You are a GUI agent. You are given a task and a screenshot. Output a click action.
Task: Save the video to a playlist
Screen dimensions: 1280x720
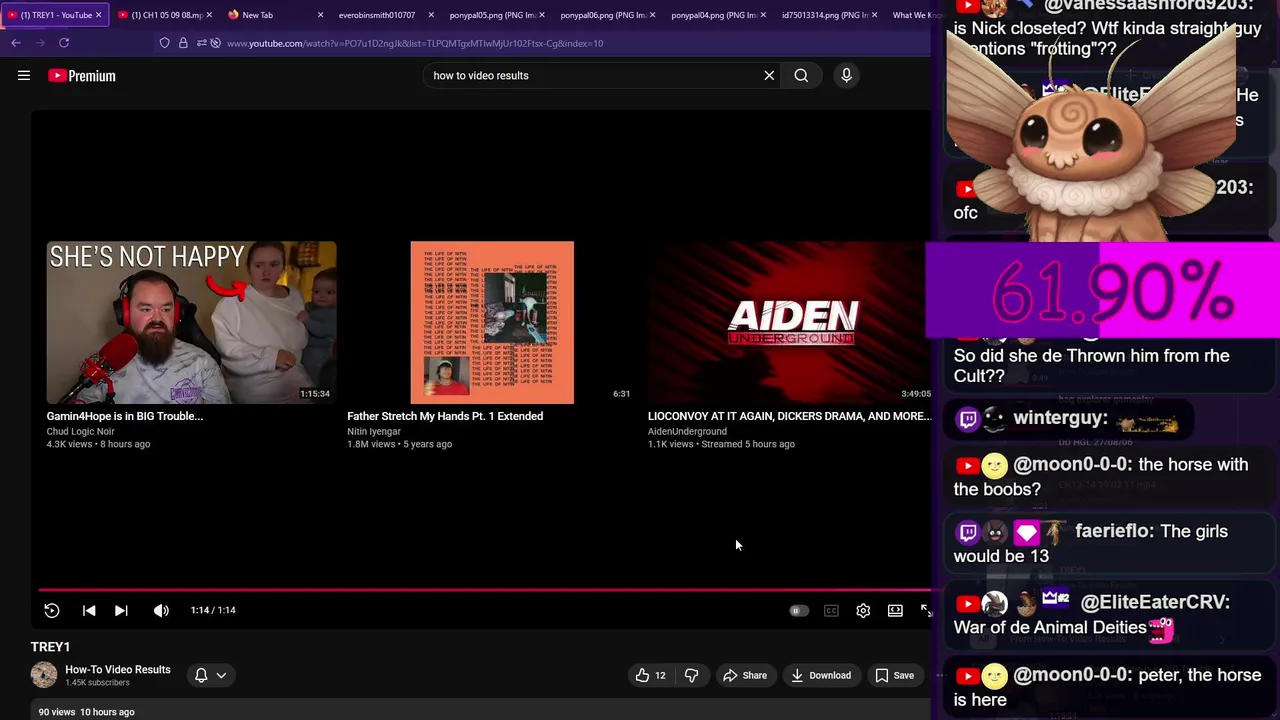point(895,675)
